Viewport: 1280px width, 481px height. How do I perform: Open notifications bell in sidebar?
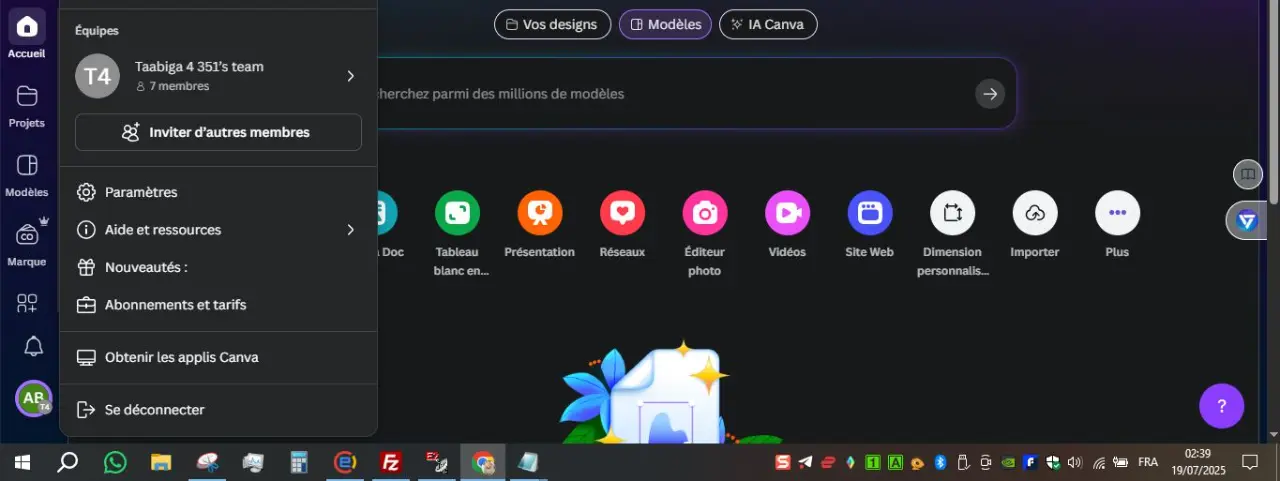[x=33, y=347]
